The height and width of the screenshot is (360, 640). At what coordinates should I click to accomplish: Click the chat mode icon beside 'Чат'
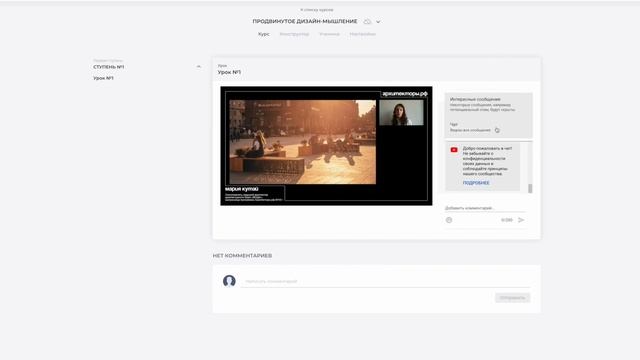point(497,130)
